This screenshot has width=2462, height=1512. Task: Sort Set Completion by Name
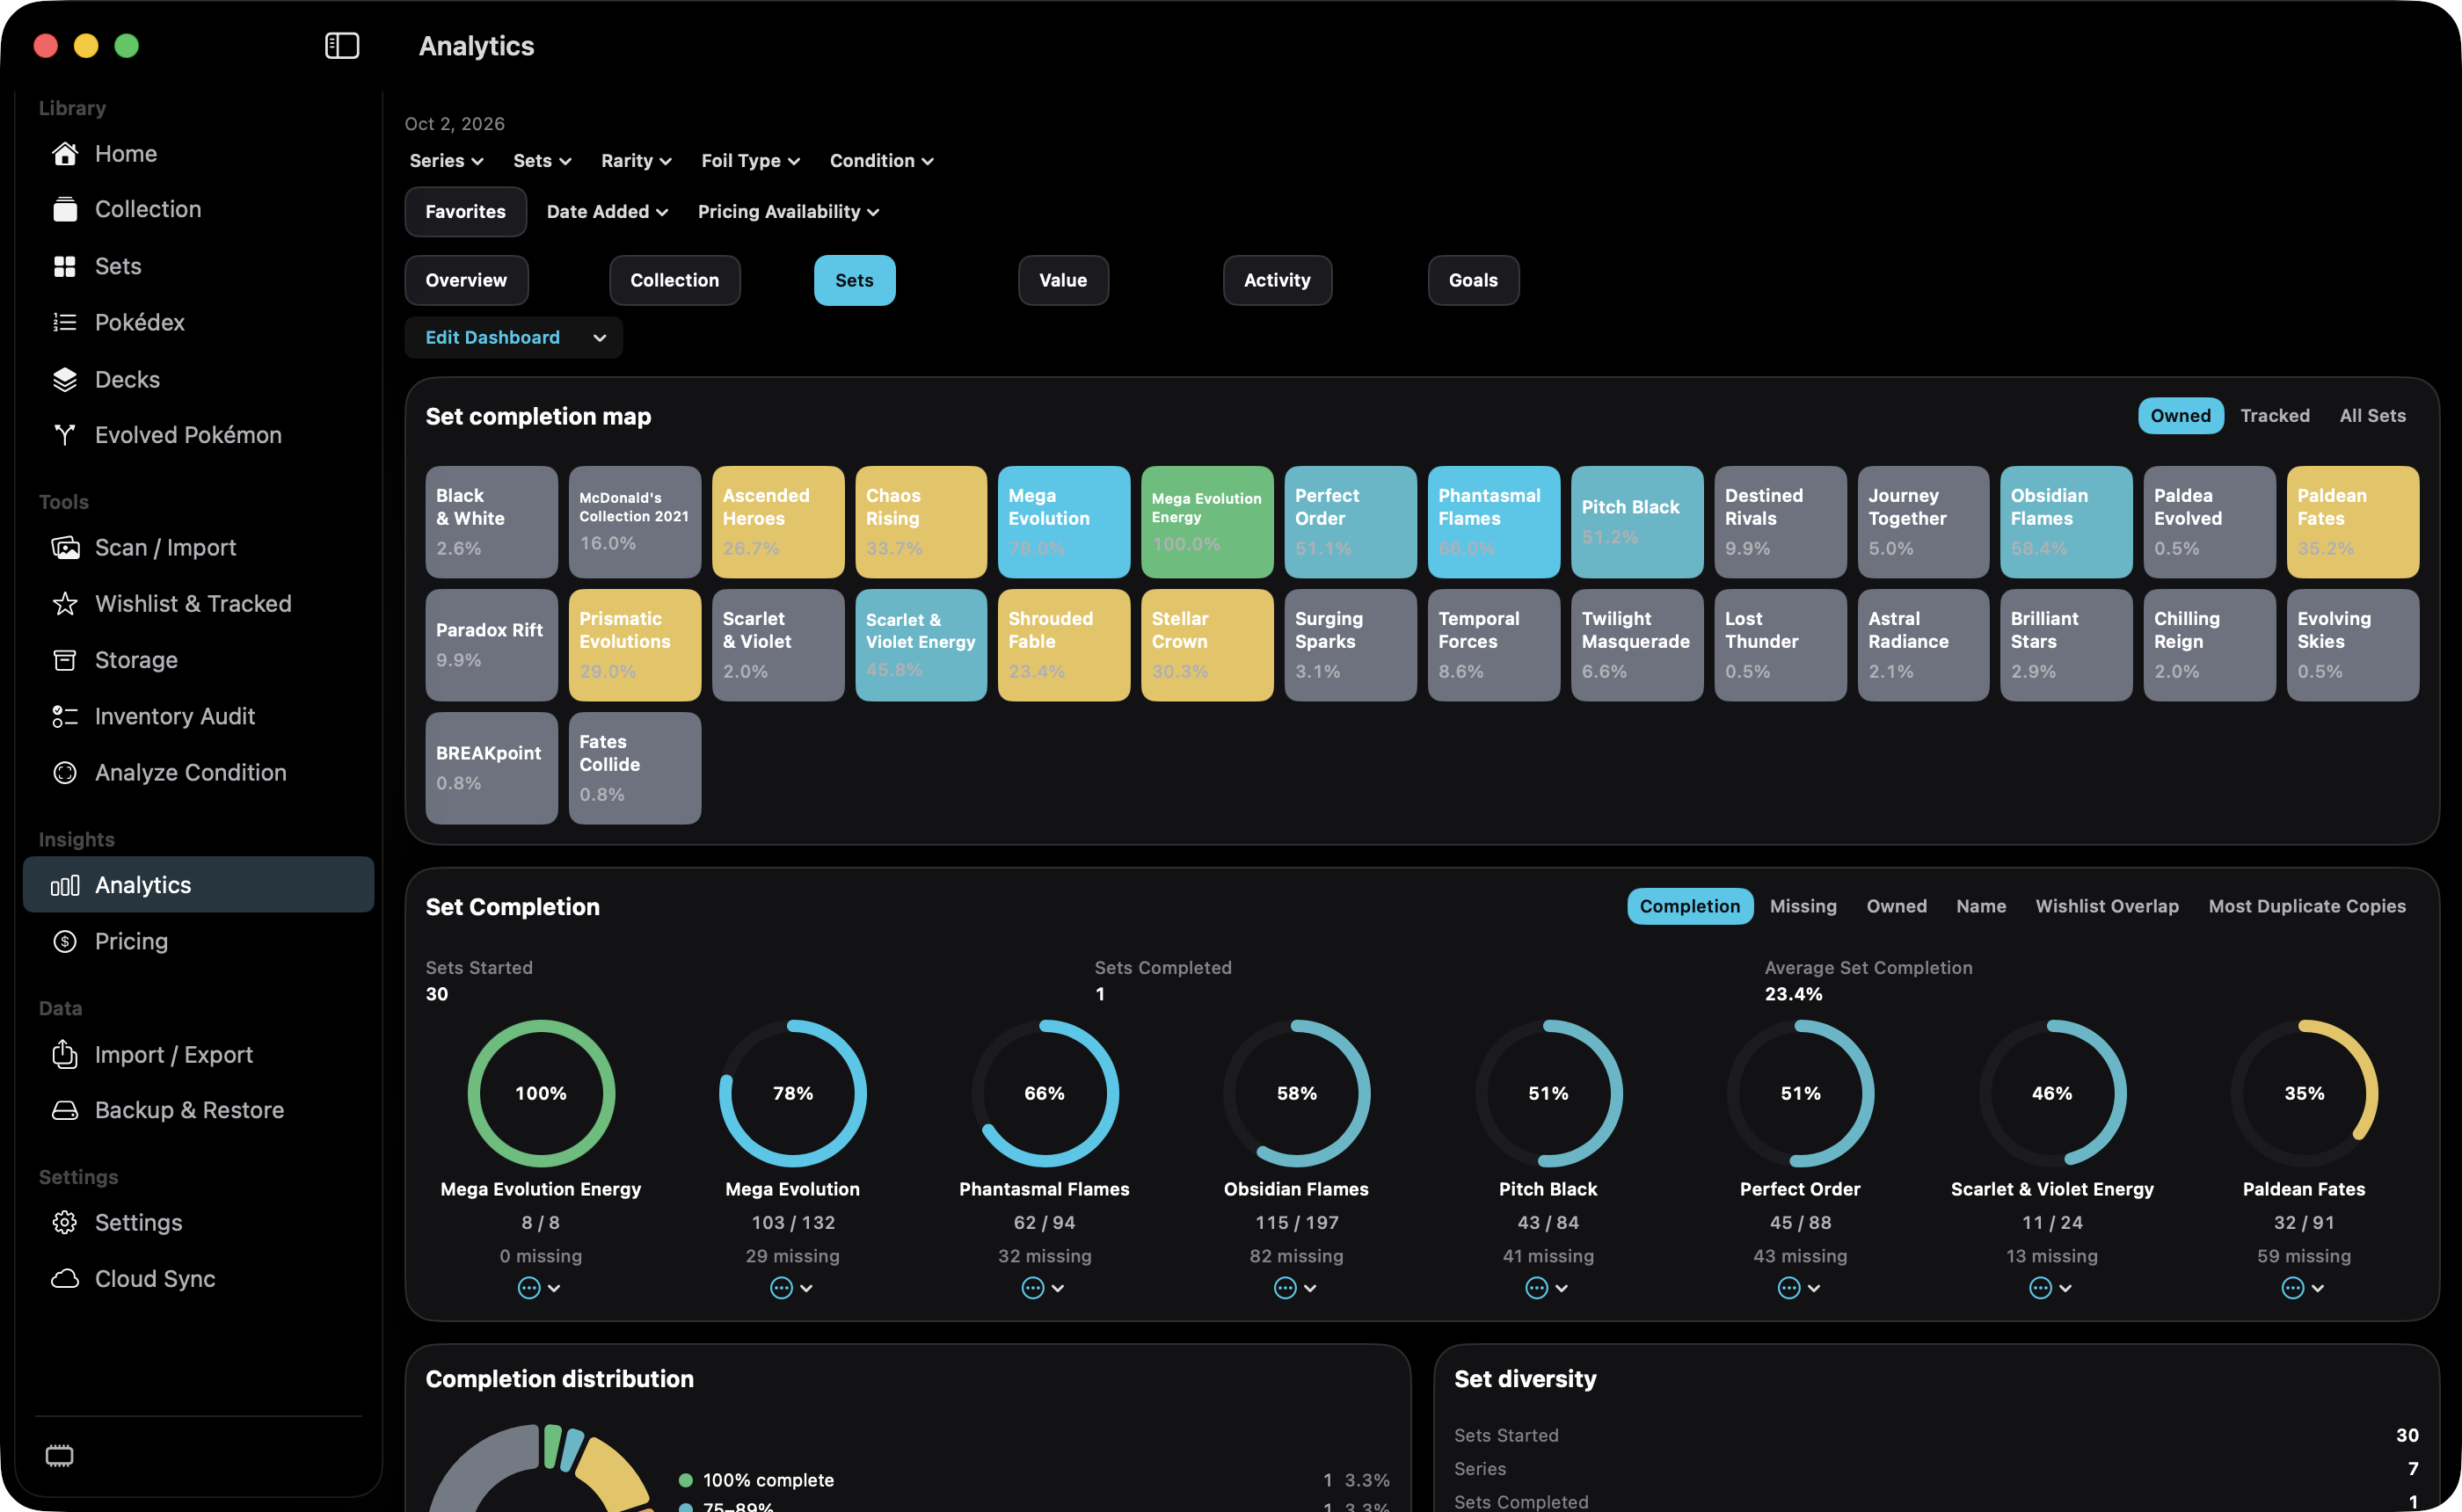pyautogui.click(x=1980, y=906)
